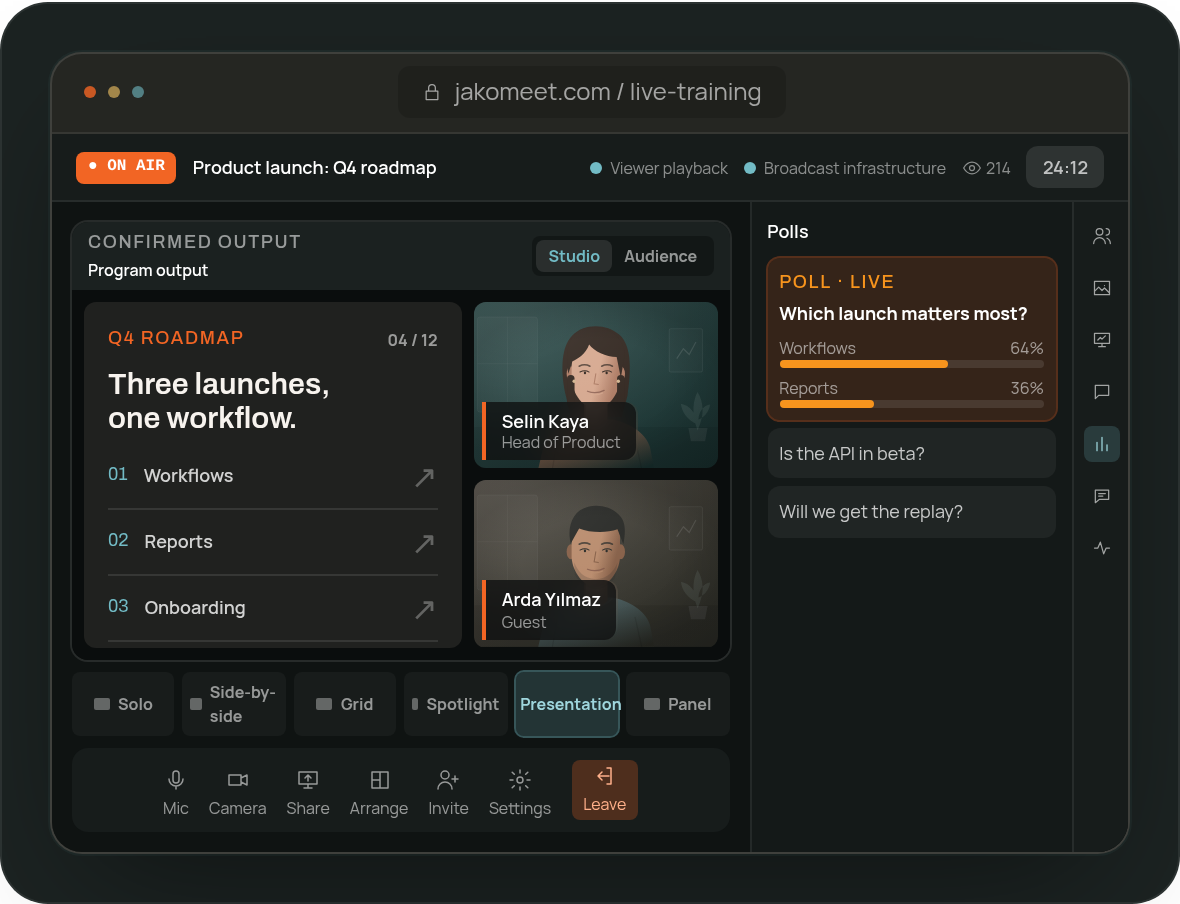Open the live poll card
The width and height of the screenshot is (1180, 904).
coord(911,339)
